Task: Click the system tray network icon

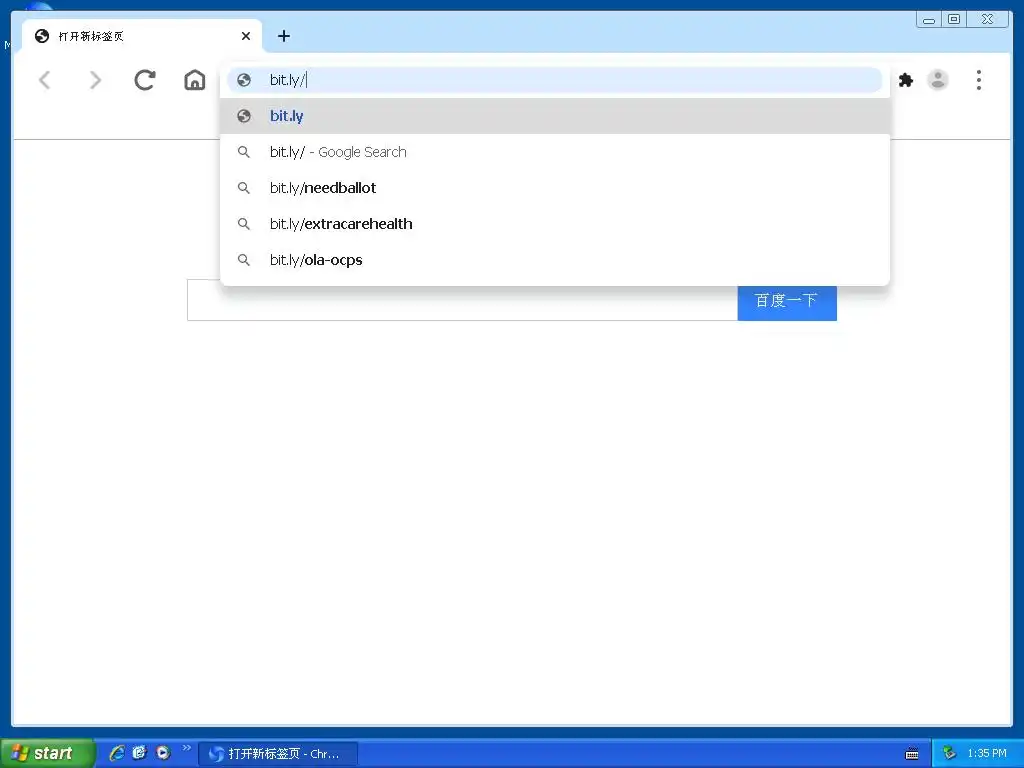Action: pos(950,753)
